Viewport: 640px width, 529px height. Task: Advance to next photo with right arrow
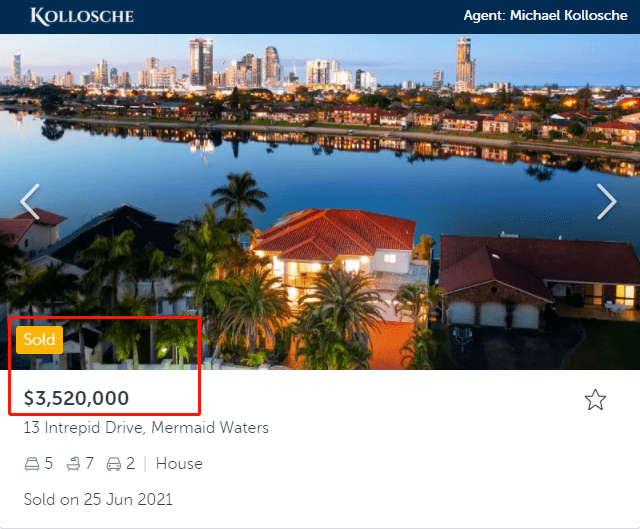(x=607, y=202)
